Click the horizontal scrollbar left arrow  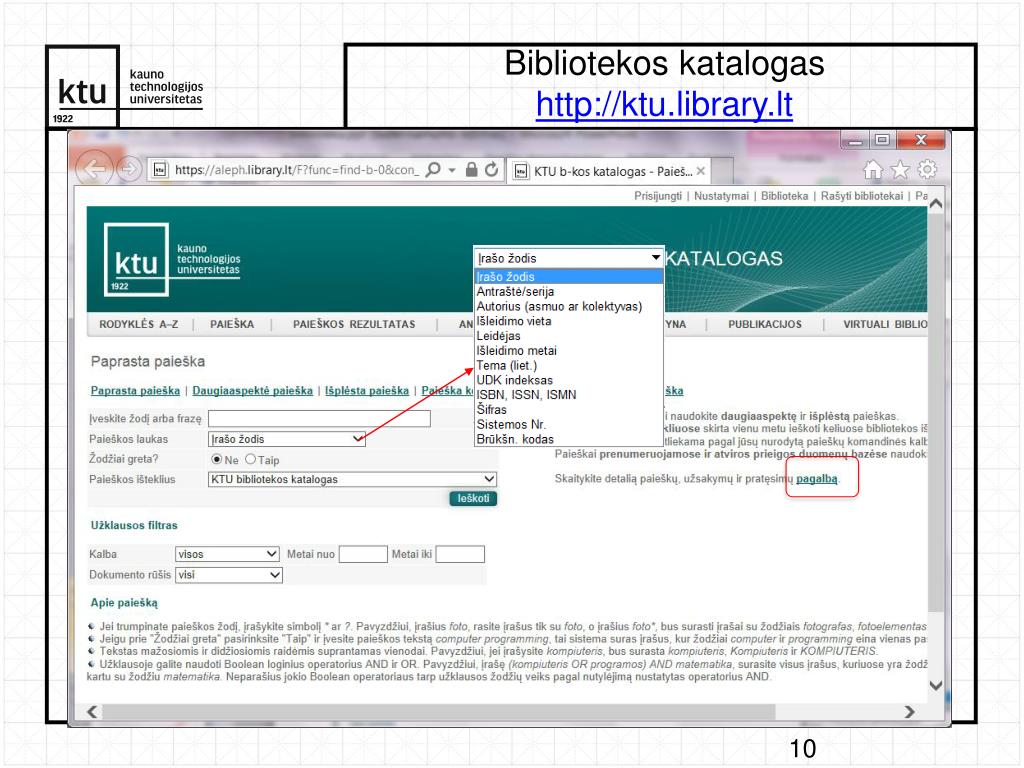[92, 712]
